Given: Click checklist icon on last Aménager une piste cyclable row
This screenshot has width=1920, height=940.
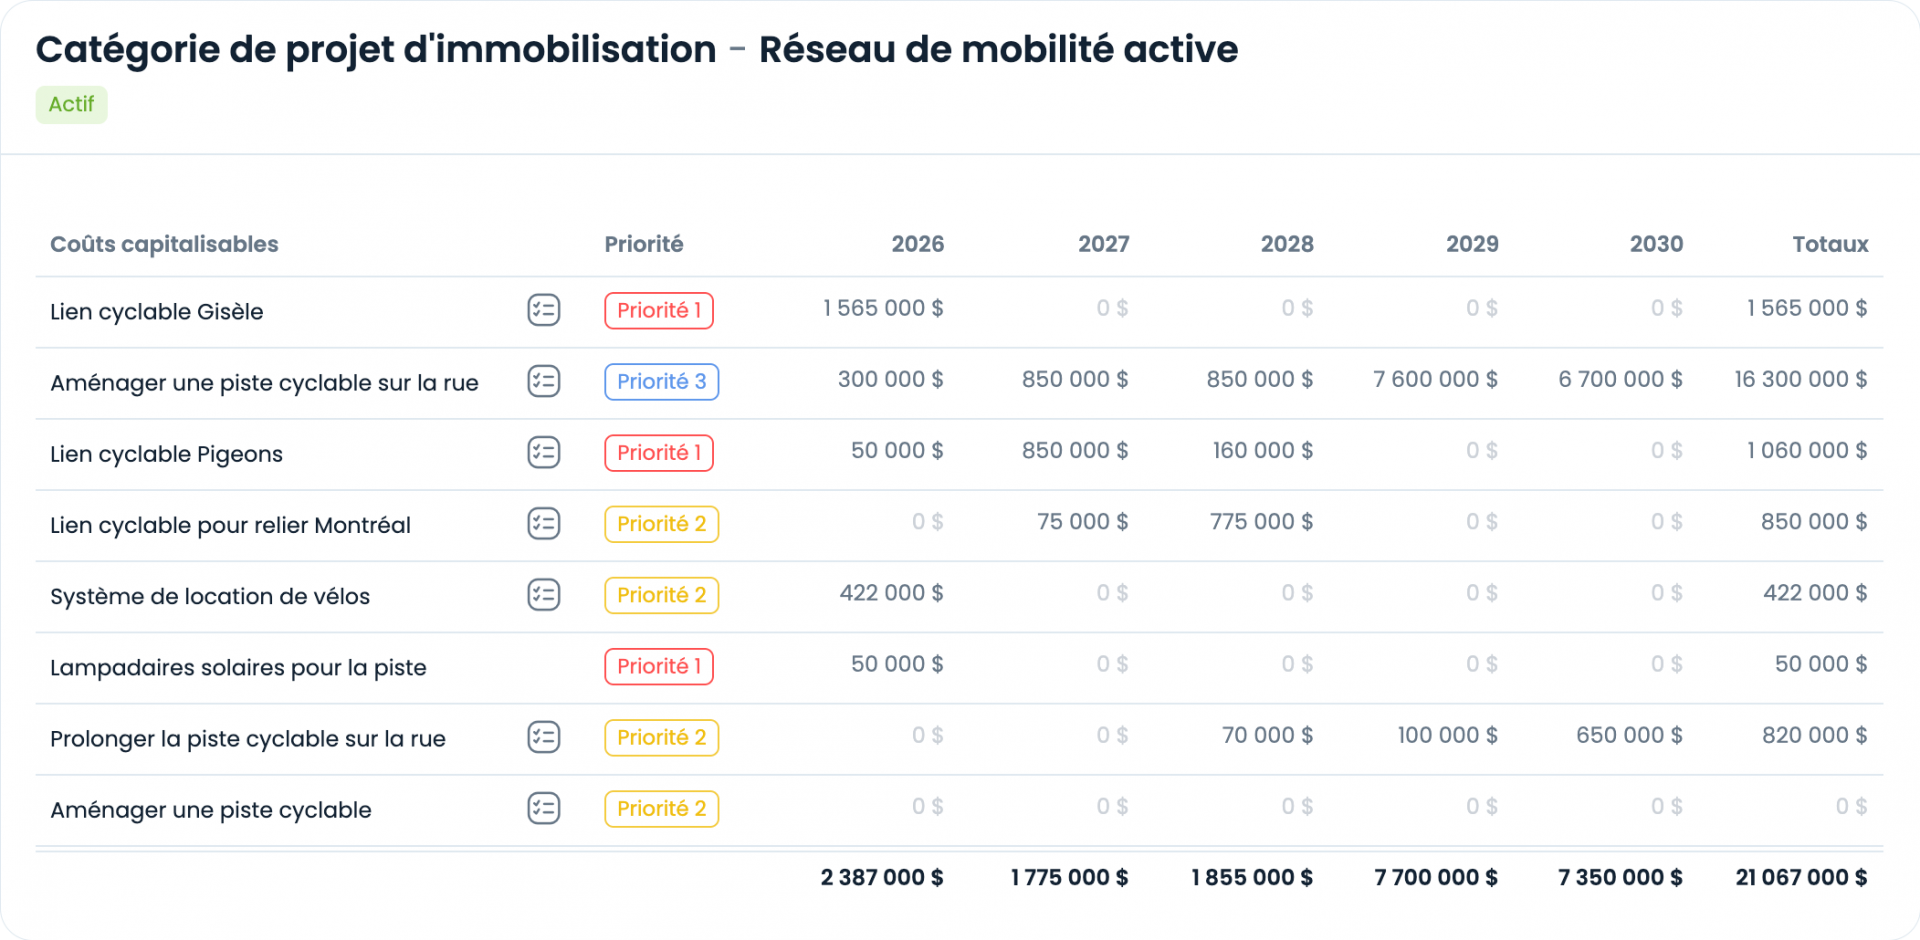Looking at the screenshot, I should pos(544,808).
